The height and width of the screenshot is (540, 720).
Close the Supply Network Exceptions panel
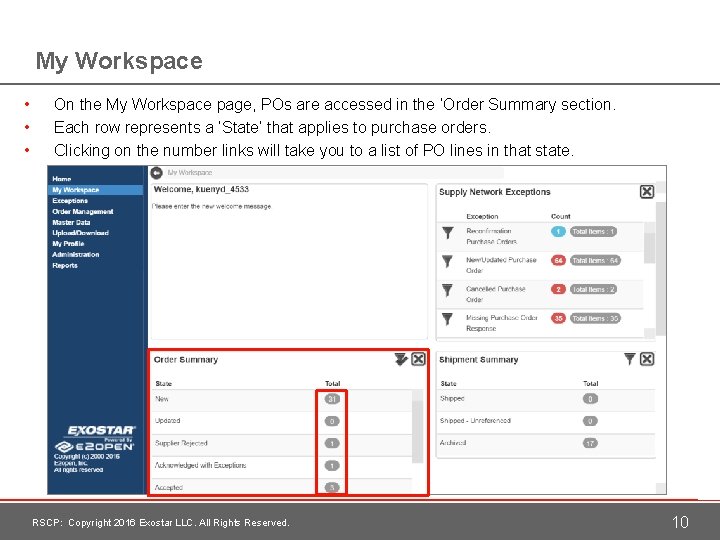pyautogui.click(x=647, y=191)
